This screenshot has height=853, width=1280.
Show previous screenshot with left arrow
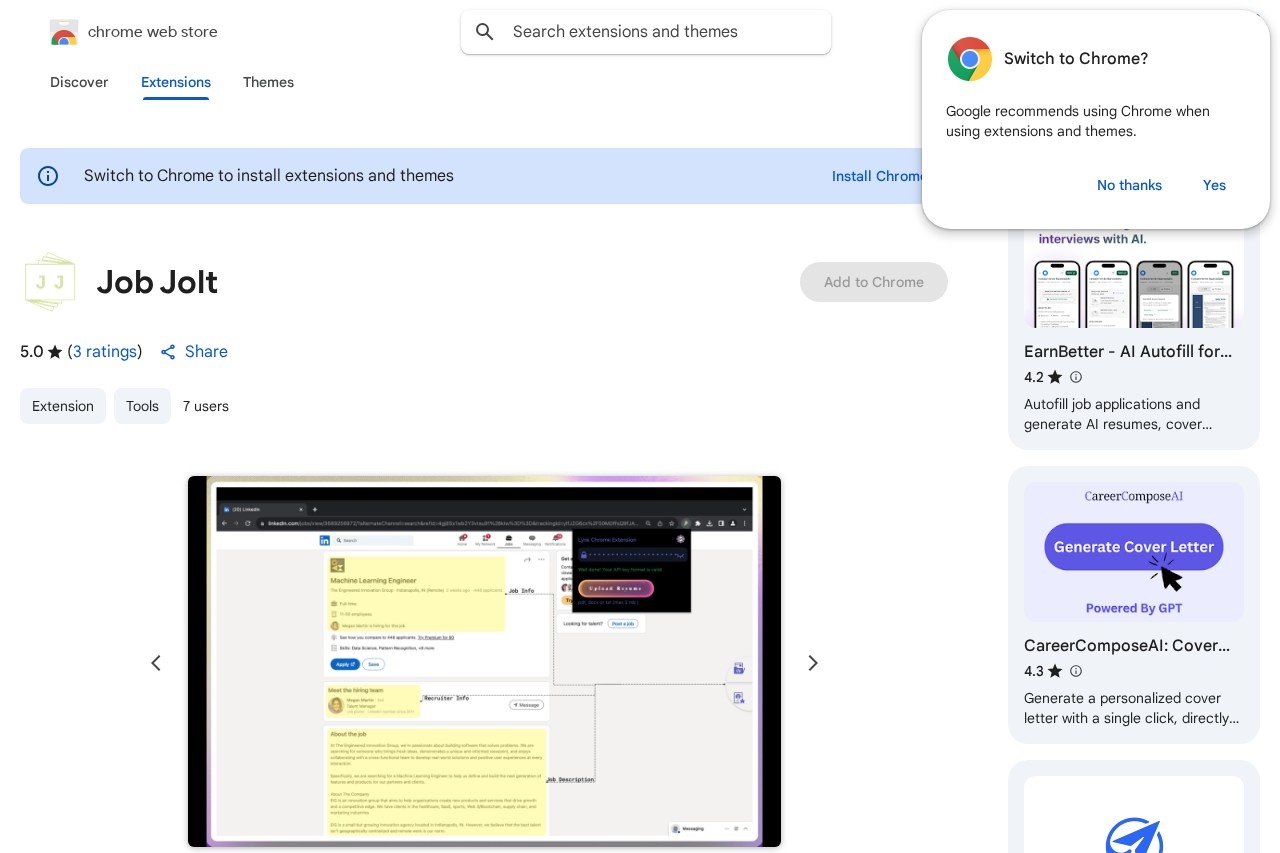click(156, 663)
